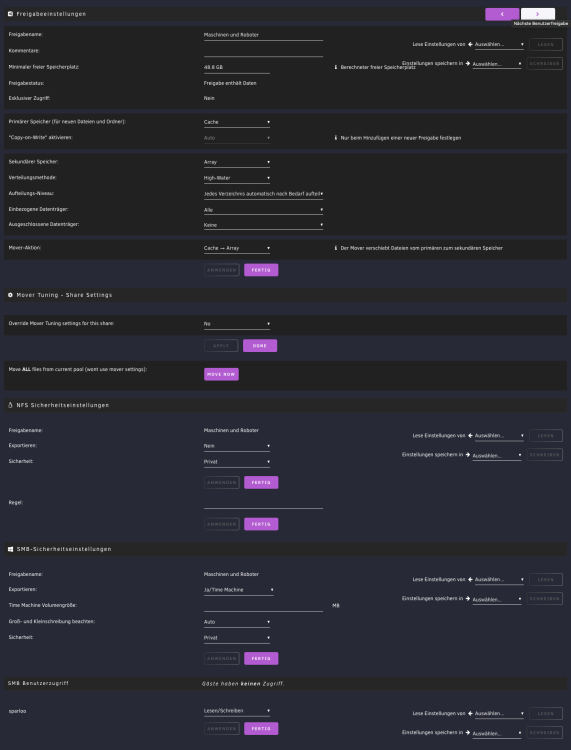Open the Ausgeschlossene Datenträger dropdown showing Keine
Screen dimensions: 571x750
263,225
